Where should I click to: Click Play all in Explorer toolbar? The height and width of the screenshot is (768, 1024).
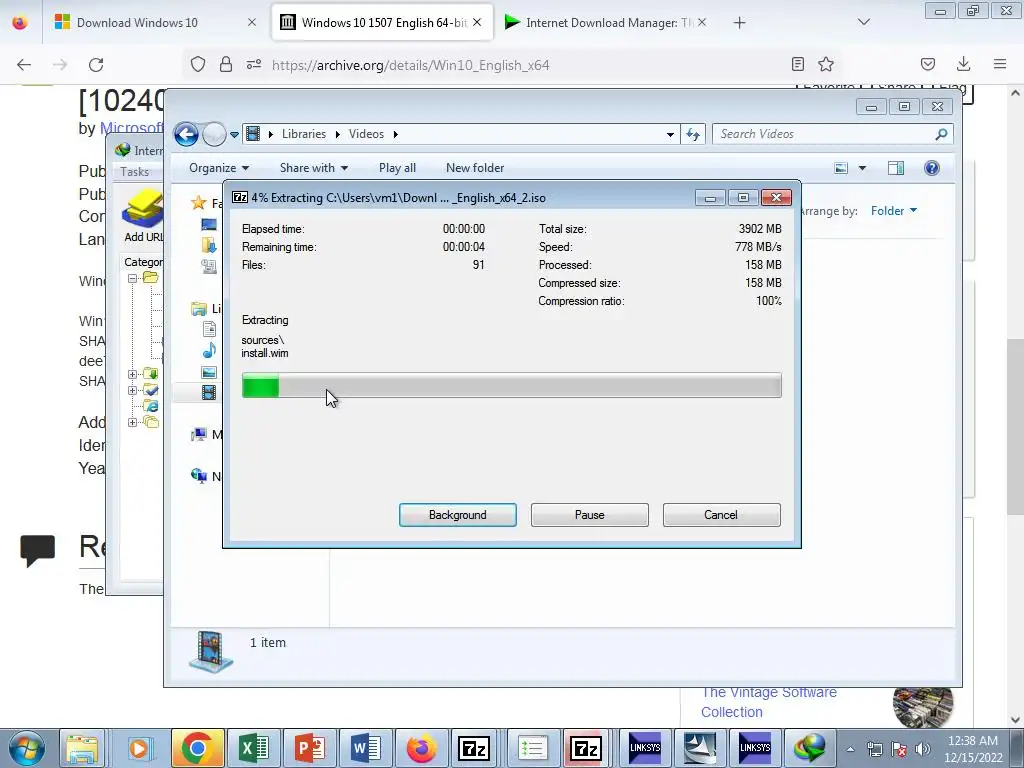click(397, 168)
